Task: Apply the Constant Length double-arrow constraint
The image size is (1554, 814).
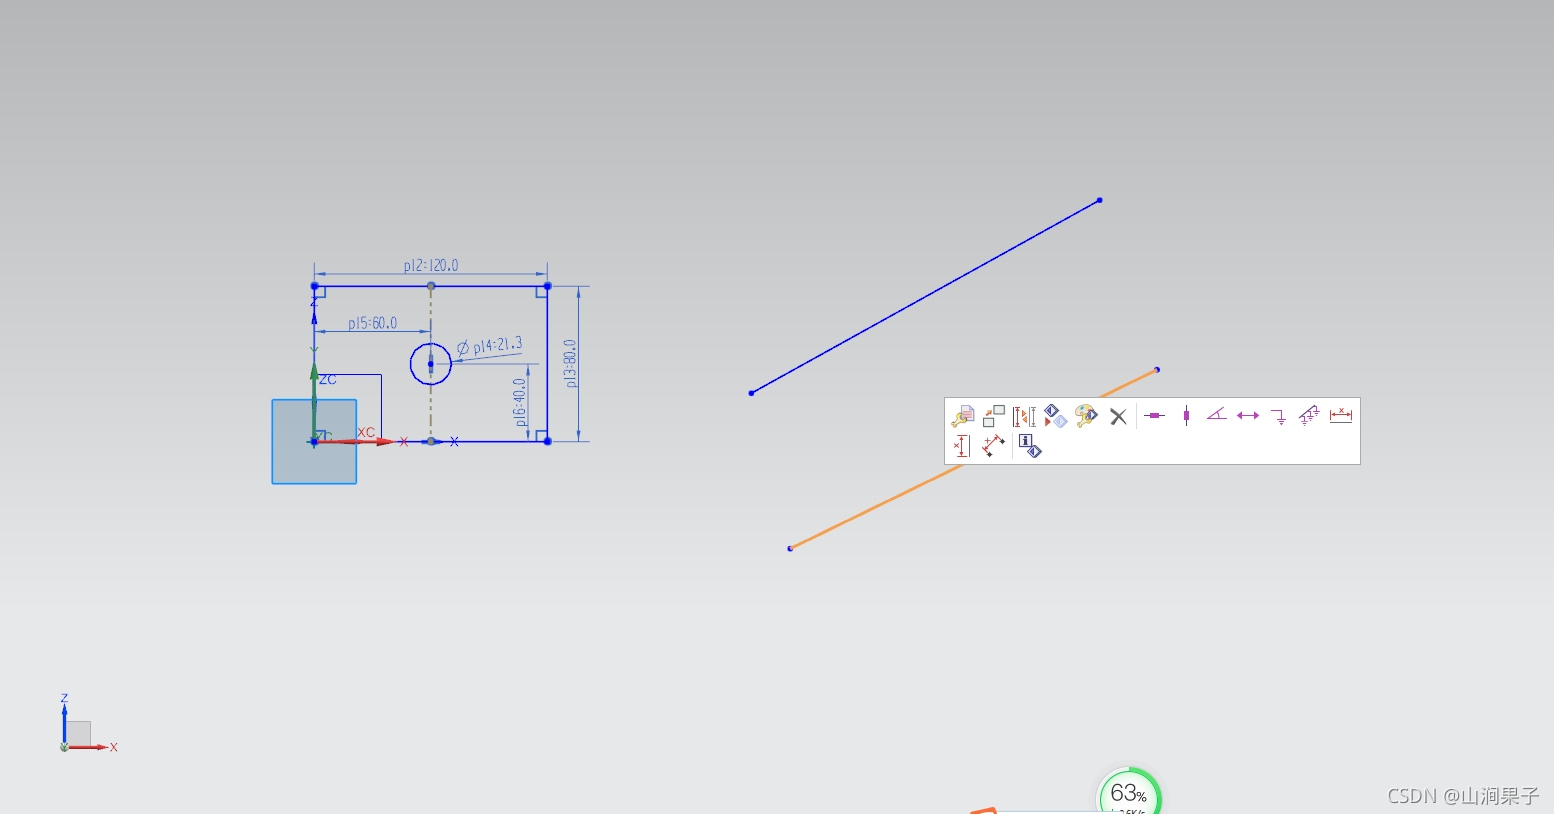Action: pos(1248,415)
